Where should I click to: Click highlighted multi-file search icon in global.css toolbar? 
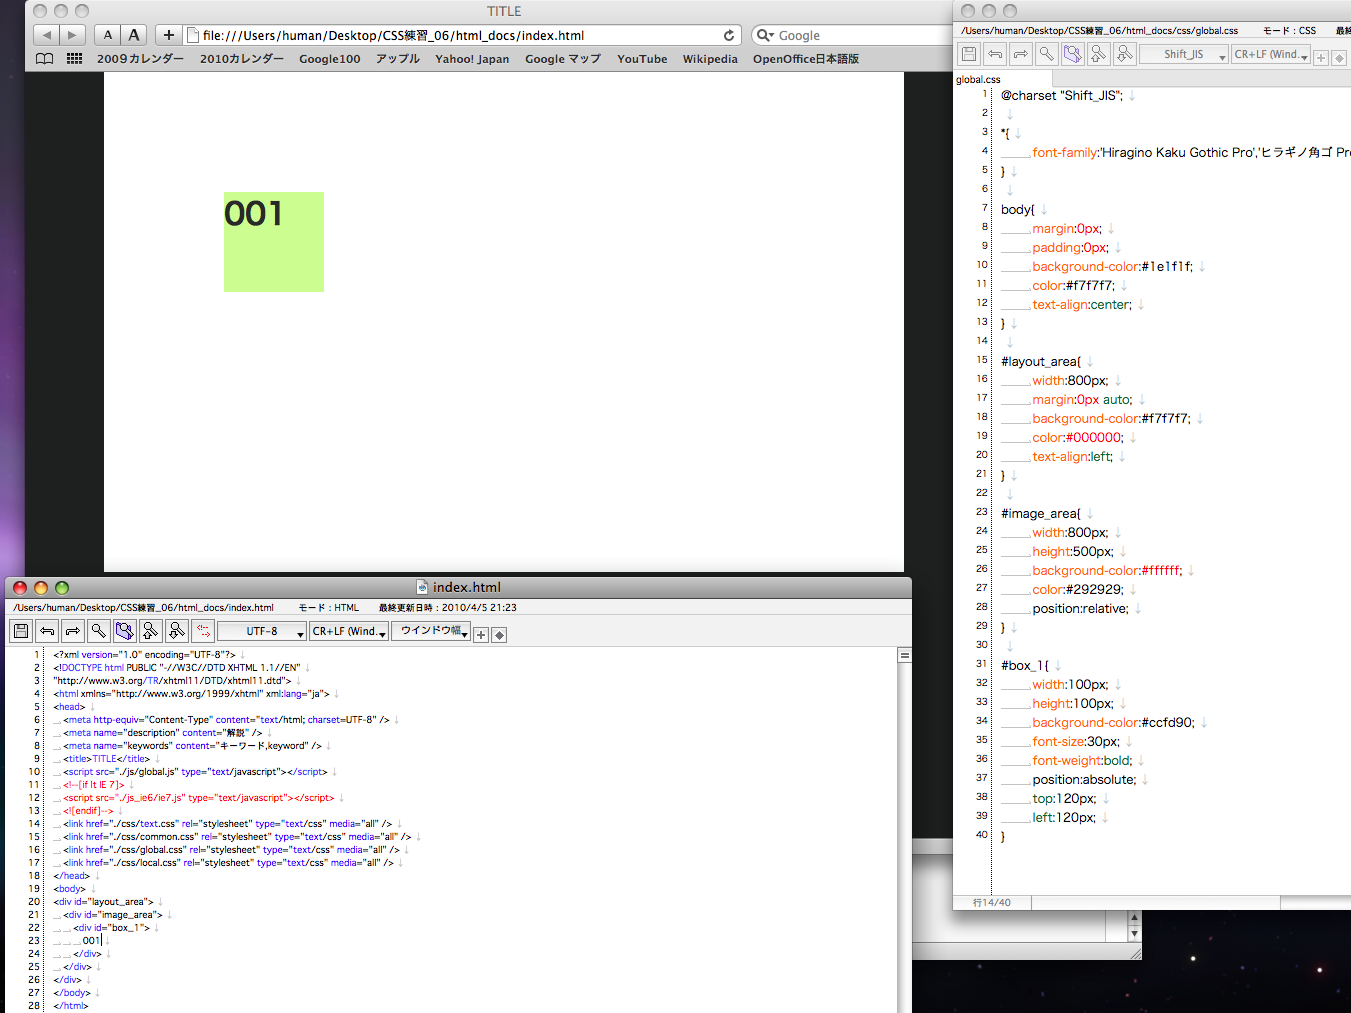click(1073, 54)
